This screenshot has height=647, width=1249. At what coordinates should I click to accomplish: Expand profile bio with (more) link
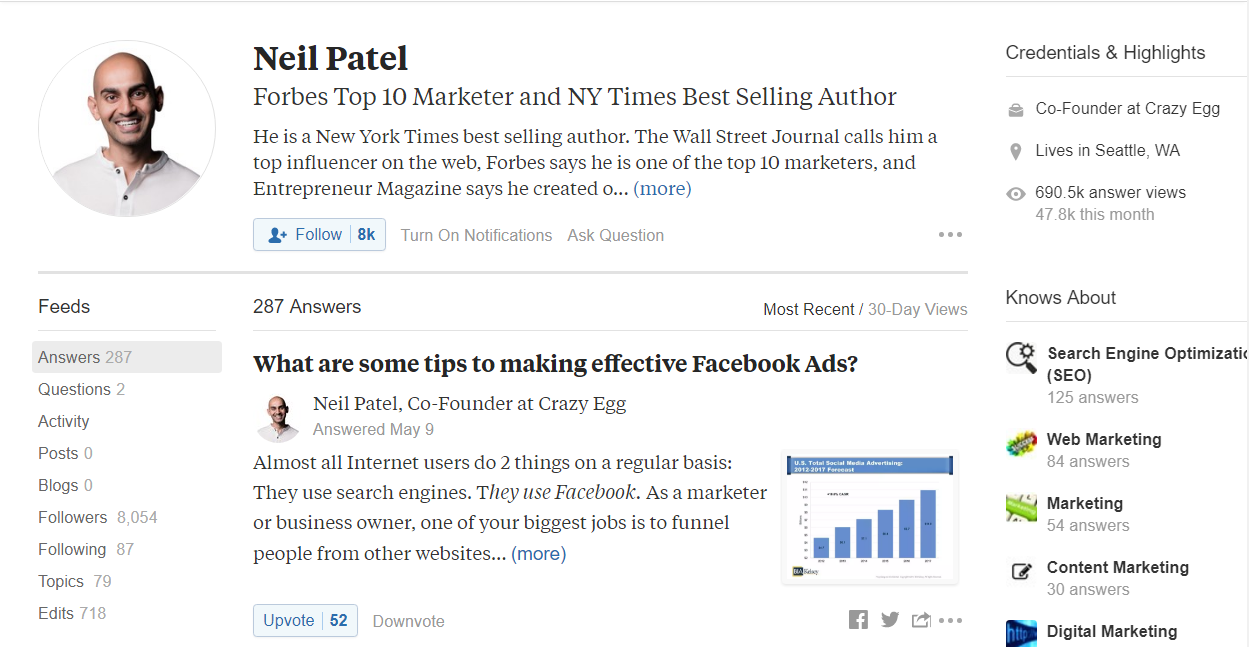[662, 188]
